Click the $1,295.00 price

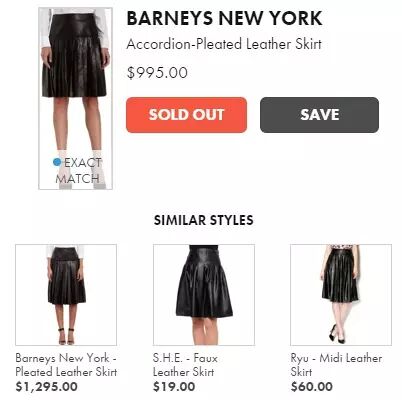pos(47,387)
